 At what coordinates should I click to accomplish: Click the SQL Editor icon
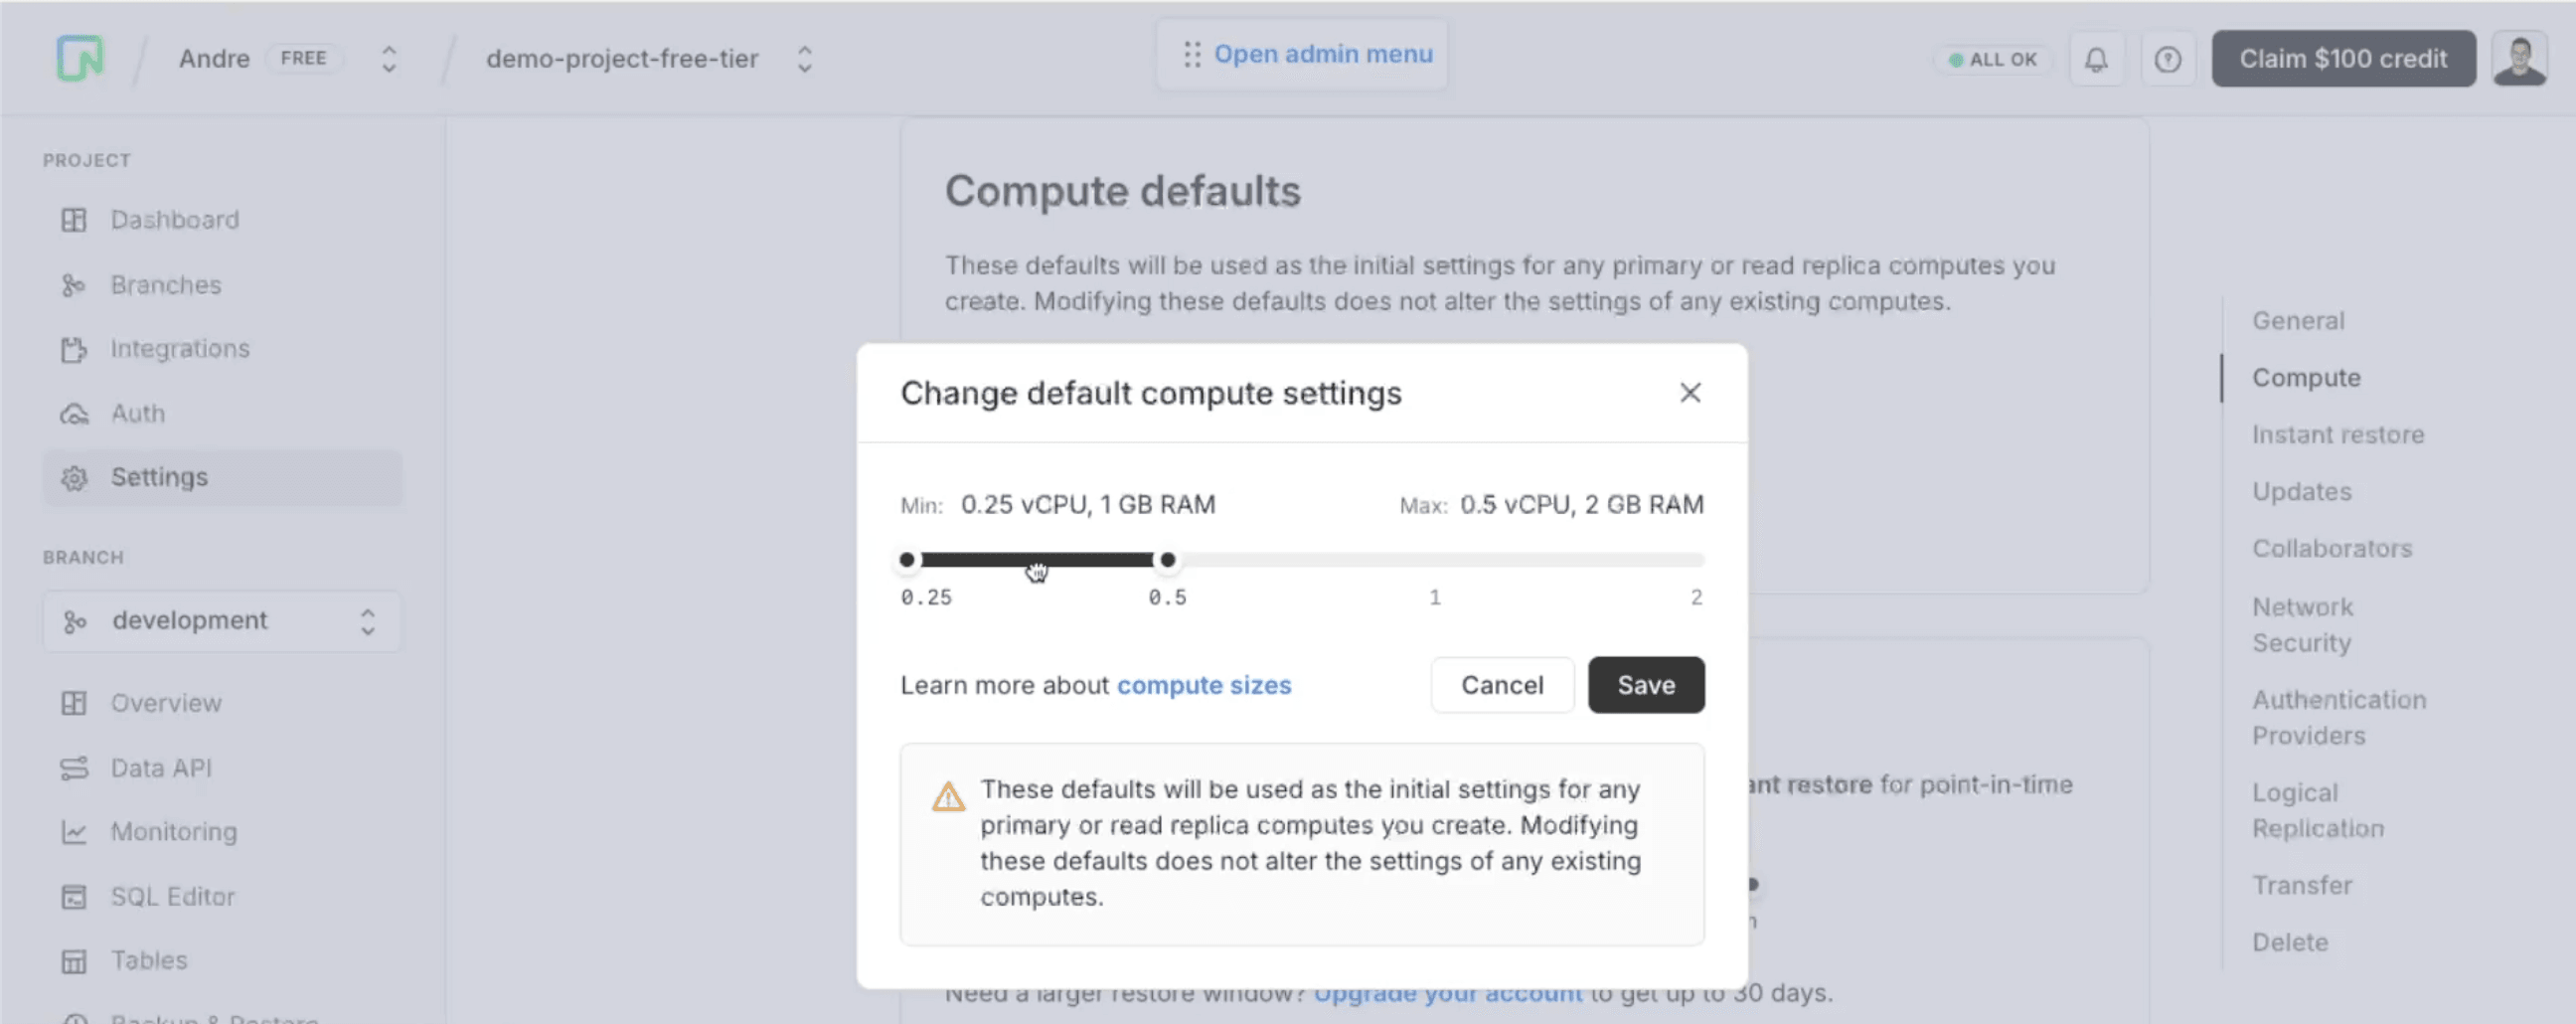pos(74,896)
